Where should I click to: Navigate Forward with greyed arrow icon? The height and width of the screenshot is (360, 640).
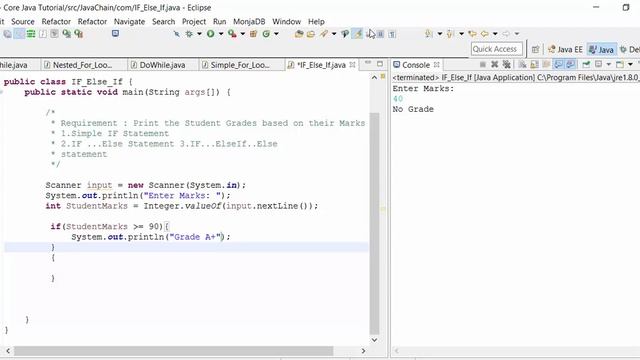tap(506, 34)
